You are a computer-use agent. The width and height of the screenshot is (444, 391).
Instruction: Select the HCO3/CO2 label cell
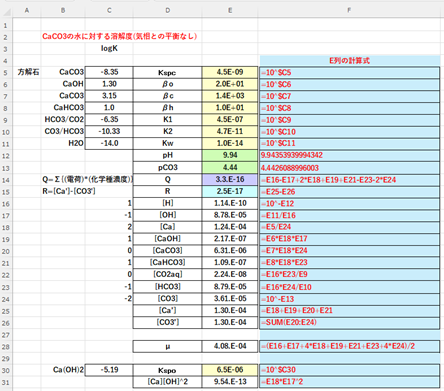(63, 120)
